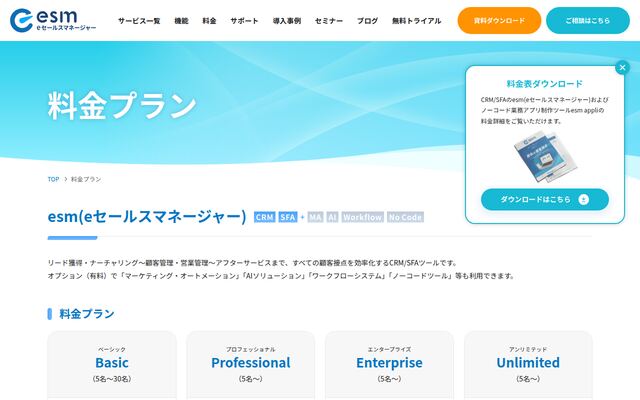Screen dimensions: 640x400
Task: Click the Workflow tag badge
Action: point(362,217)
